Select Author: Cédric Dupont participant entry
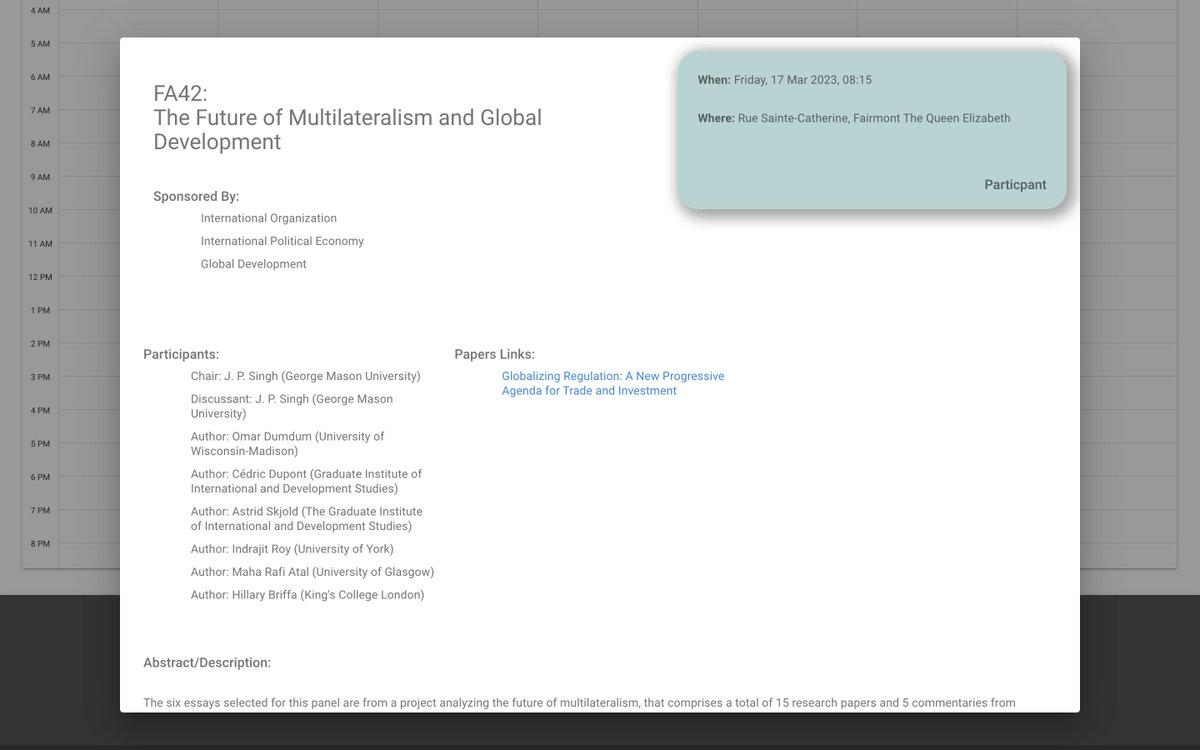The image size is (1200, 750). pyautogui.click(x=306, y=480)
